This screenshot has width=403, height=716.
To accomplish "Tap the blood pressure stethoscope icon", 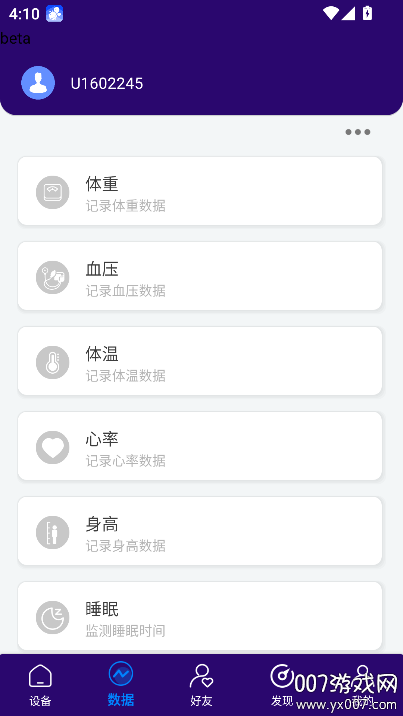I will [x=52, y=277].
